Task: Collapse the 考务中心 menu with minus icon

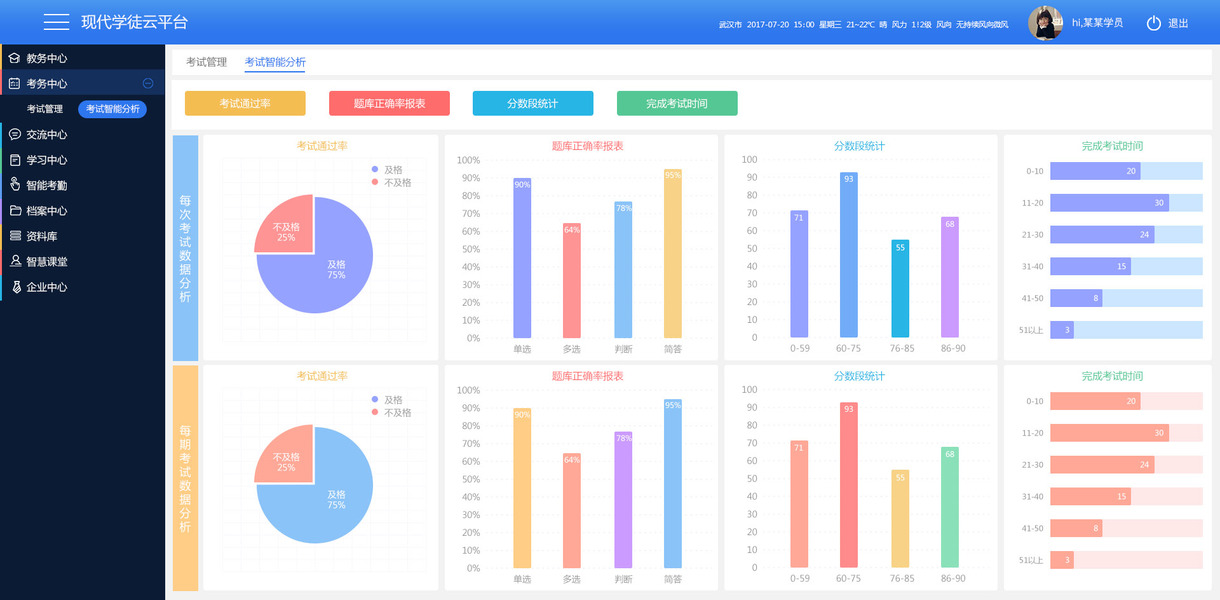Action: [148, 84]
